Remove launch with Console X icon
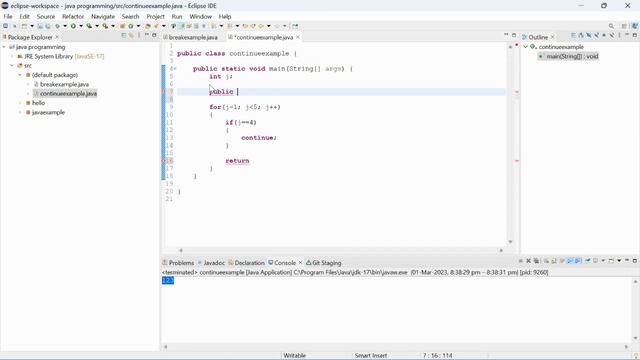The height and width of the screenshot is (360, 640). [528, 260]
